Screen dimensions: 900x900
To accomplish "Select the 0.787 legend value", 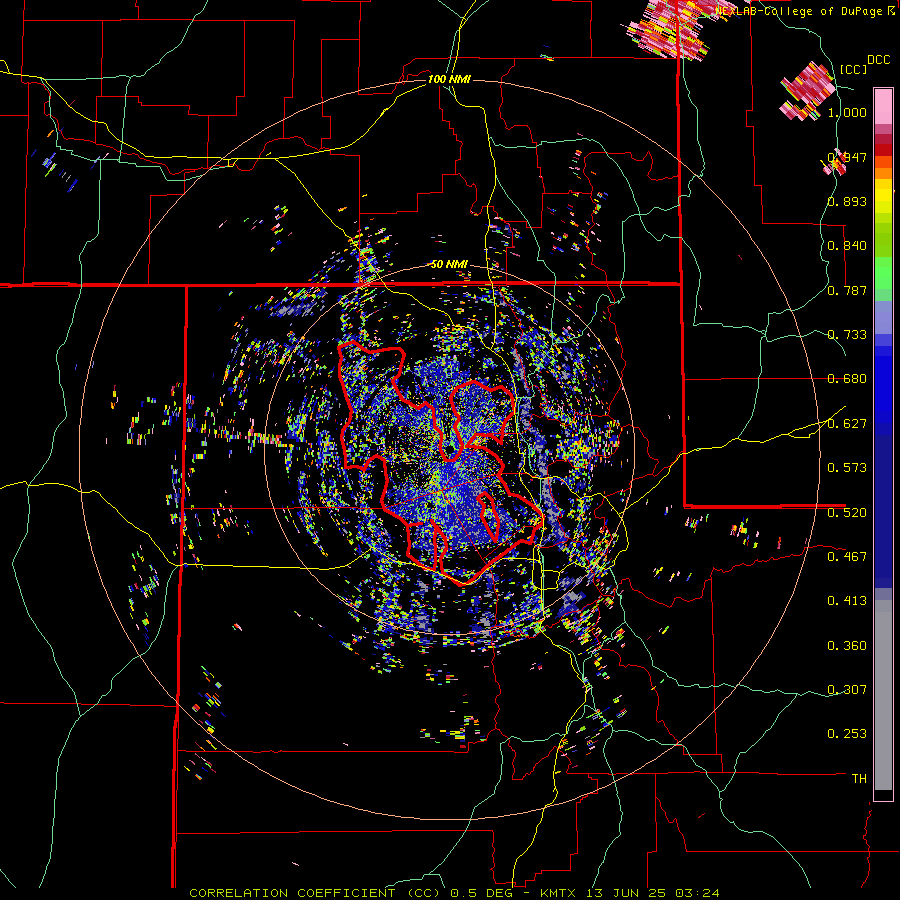I will [x=847, y=290].
